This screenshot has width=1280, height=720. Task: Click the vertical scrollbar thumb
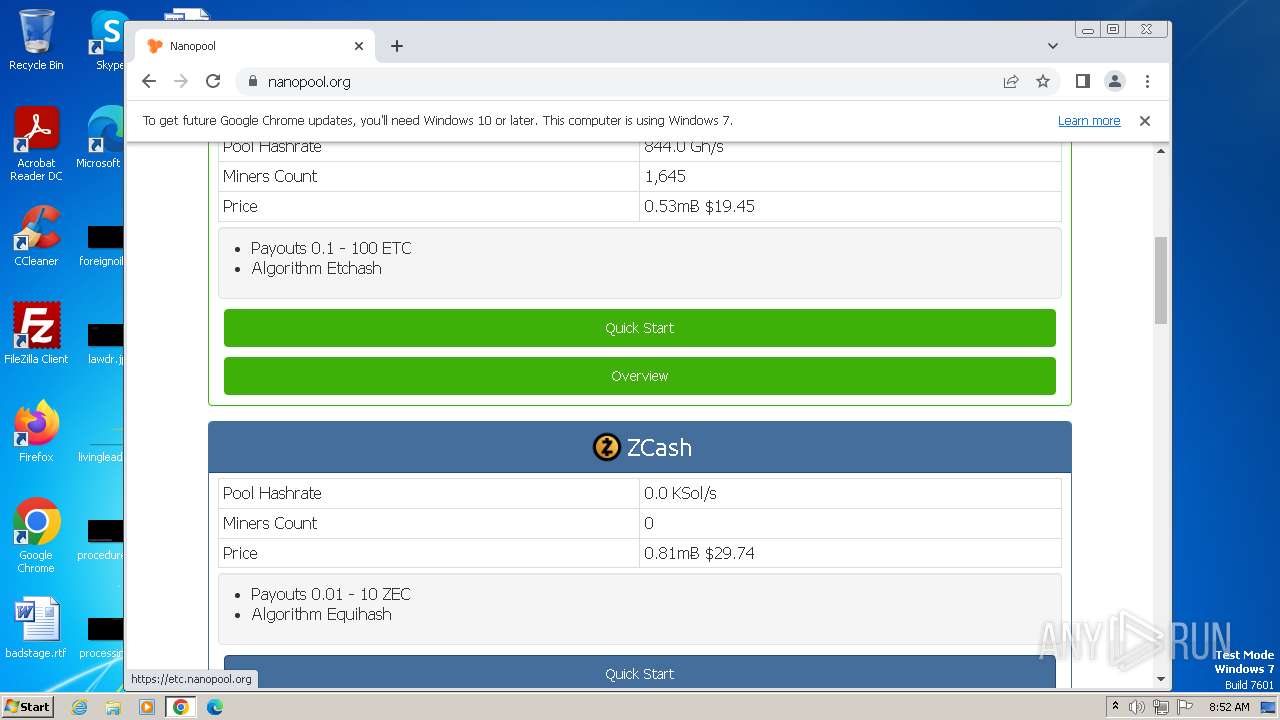[1161, 280]
